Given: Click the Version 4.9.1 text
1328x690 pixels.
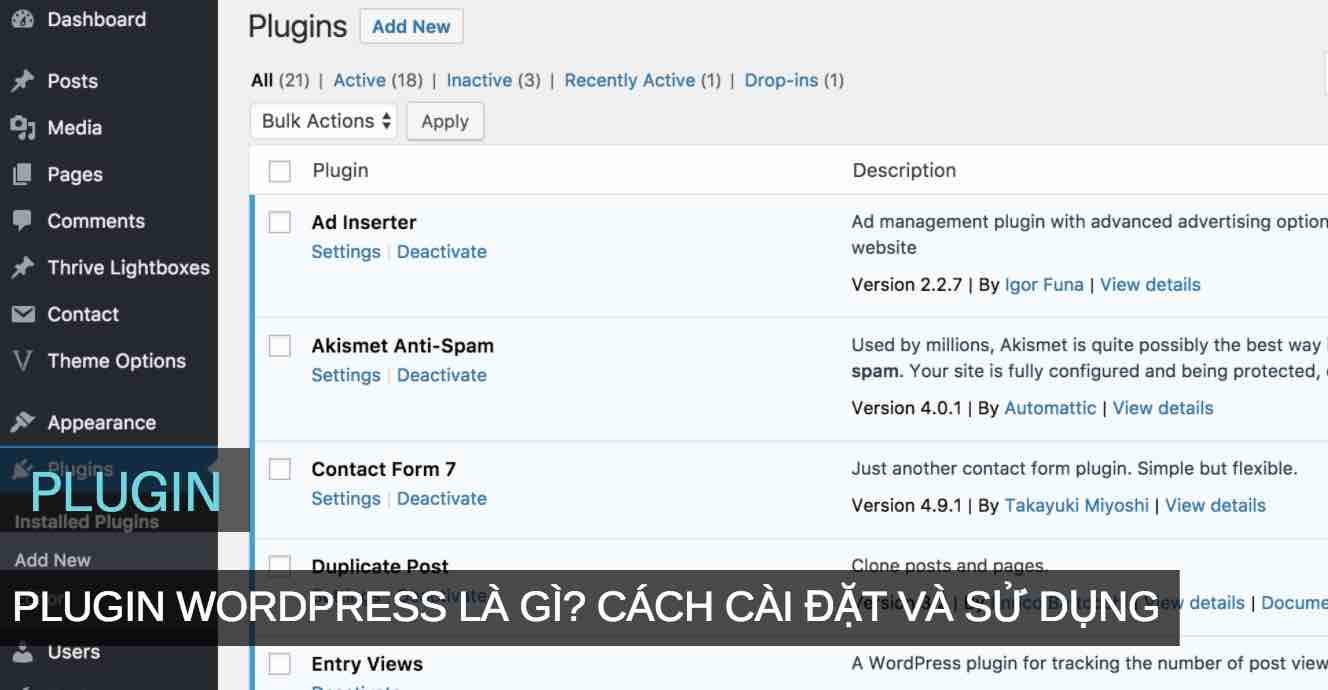Looking at the screenshot, I should point(907,506).
